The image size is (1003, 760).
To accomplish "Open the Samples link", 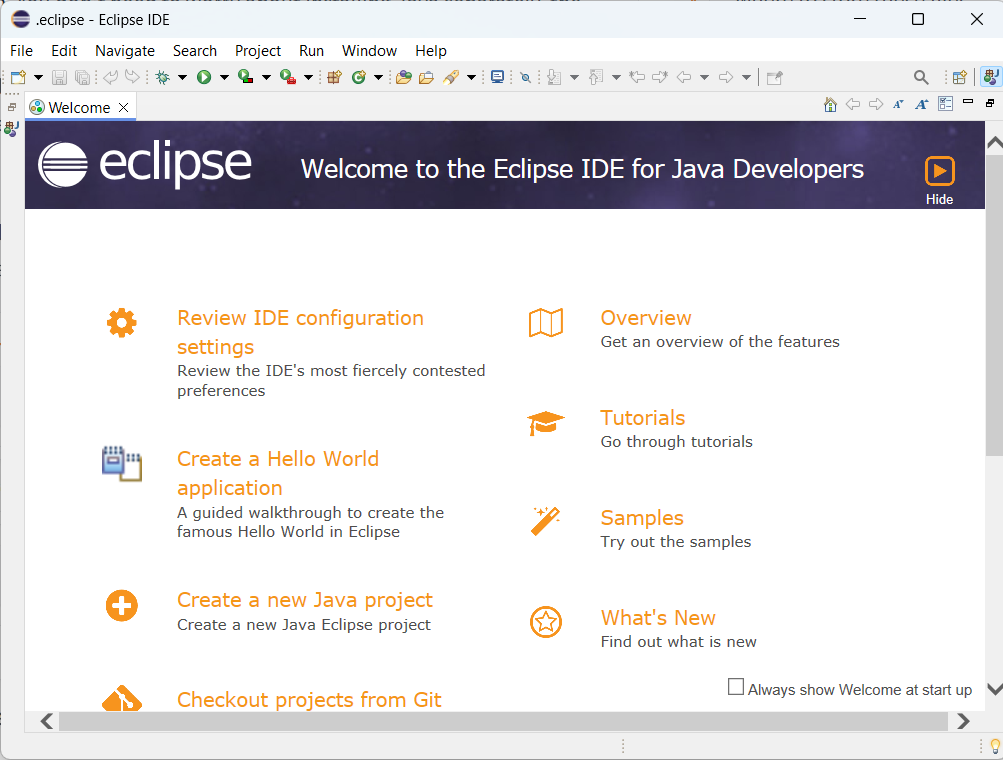I will point(642,518).
